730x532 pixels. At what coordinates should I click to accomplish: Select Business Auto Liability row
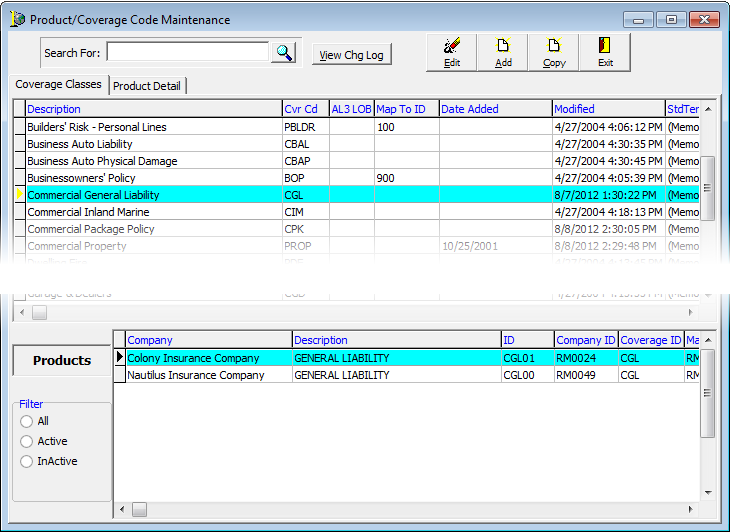(356, 144)
